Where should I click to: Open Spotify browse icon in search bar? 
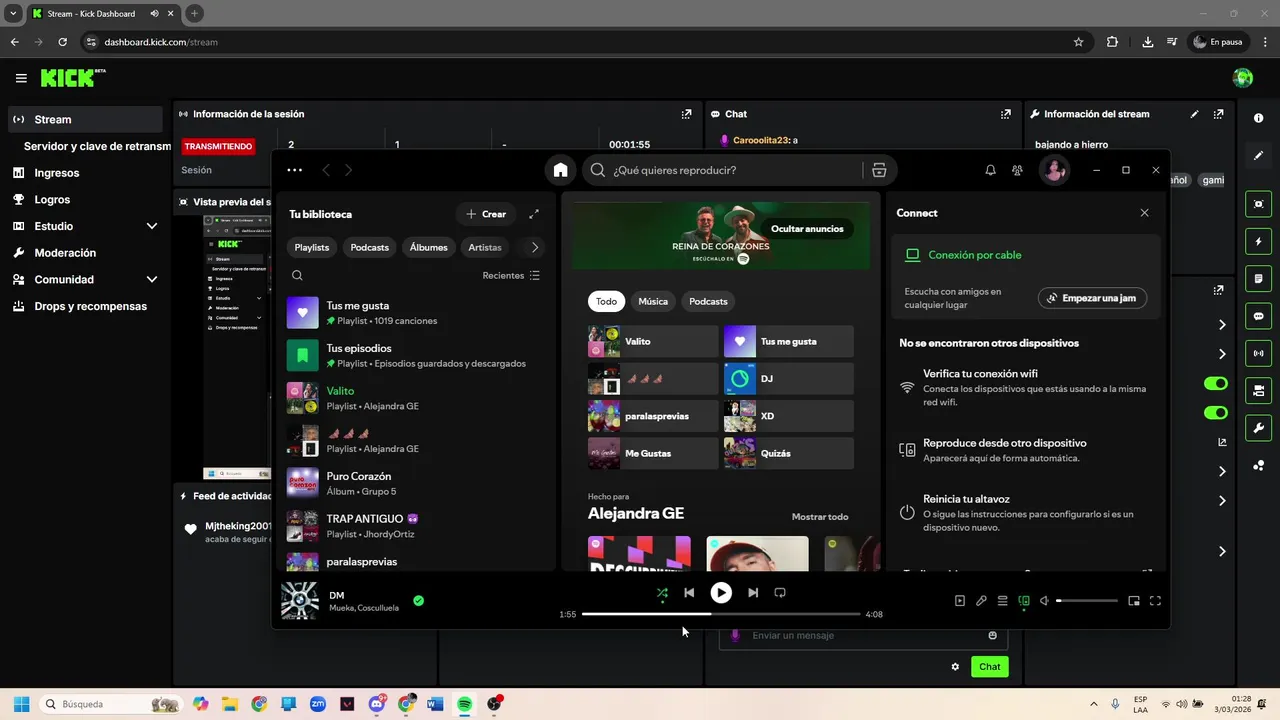point(879,170)
